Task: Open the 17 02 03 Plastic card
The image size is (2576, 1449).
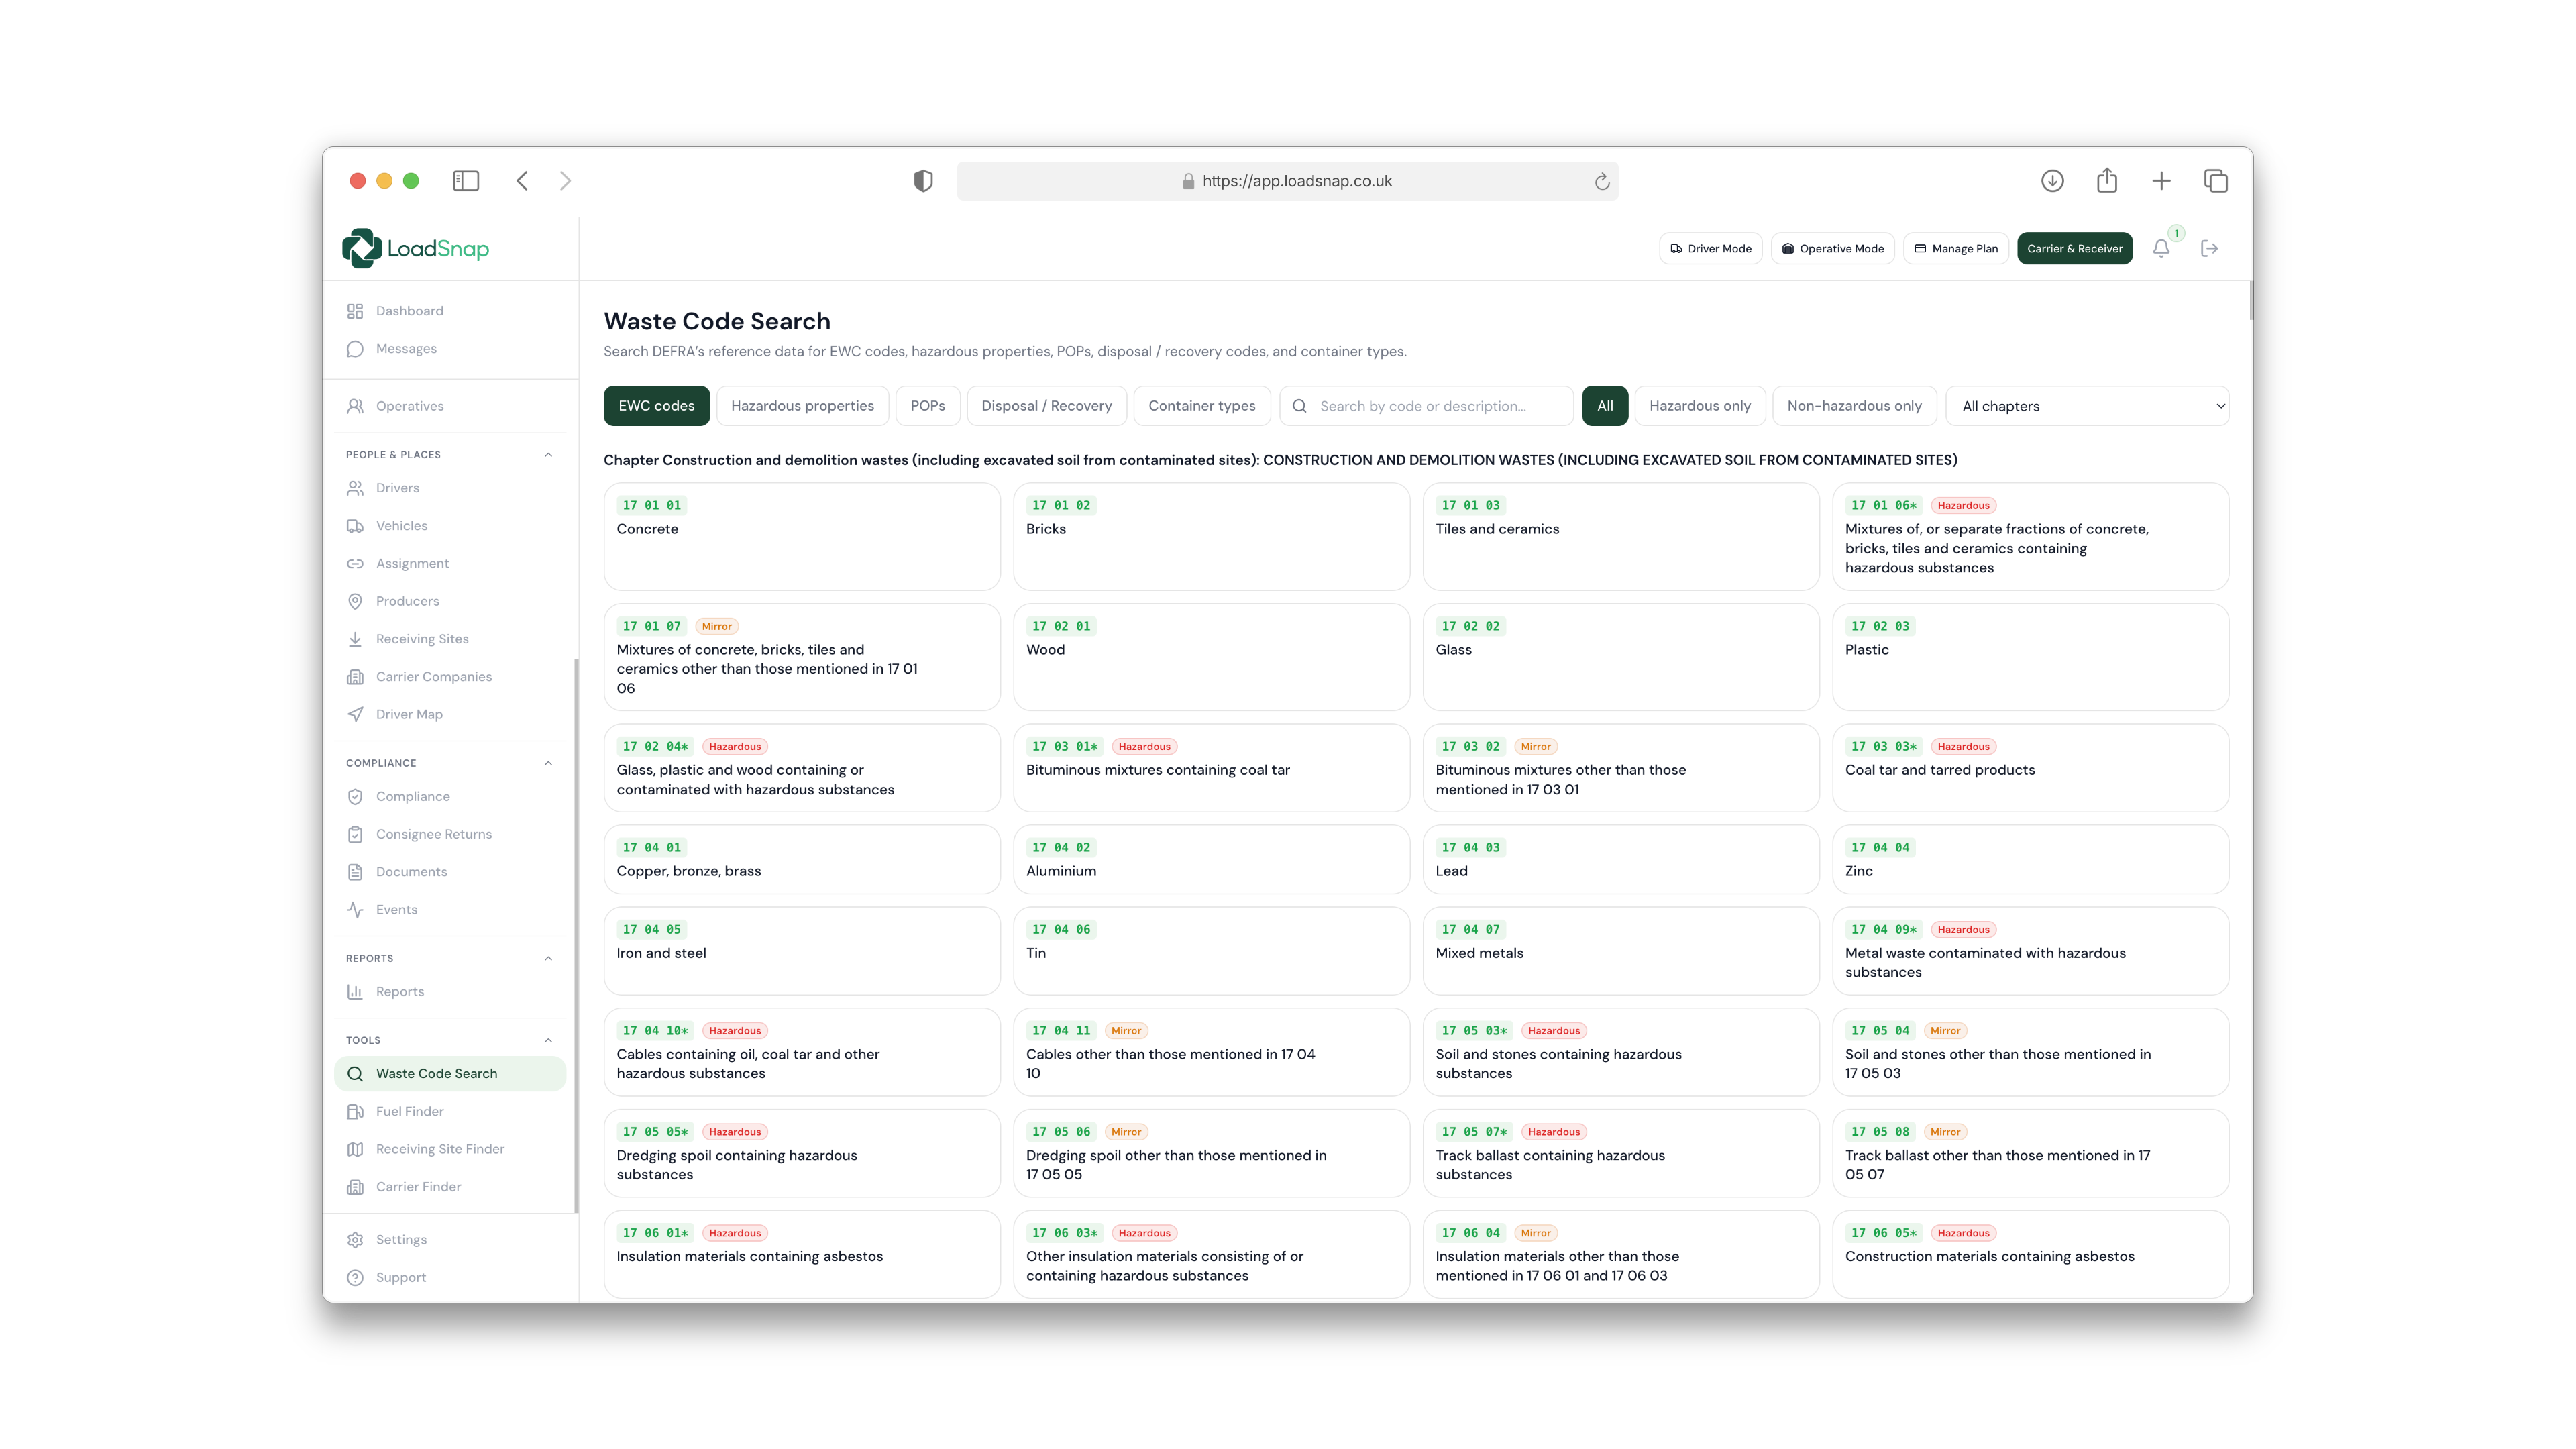Action: click(2031, 657)
